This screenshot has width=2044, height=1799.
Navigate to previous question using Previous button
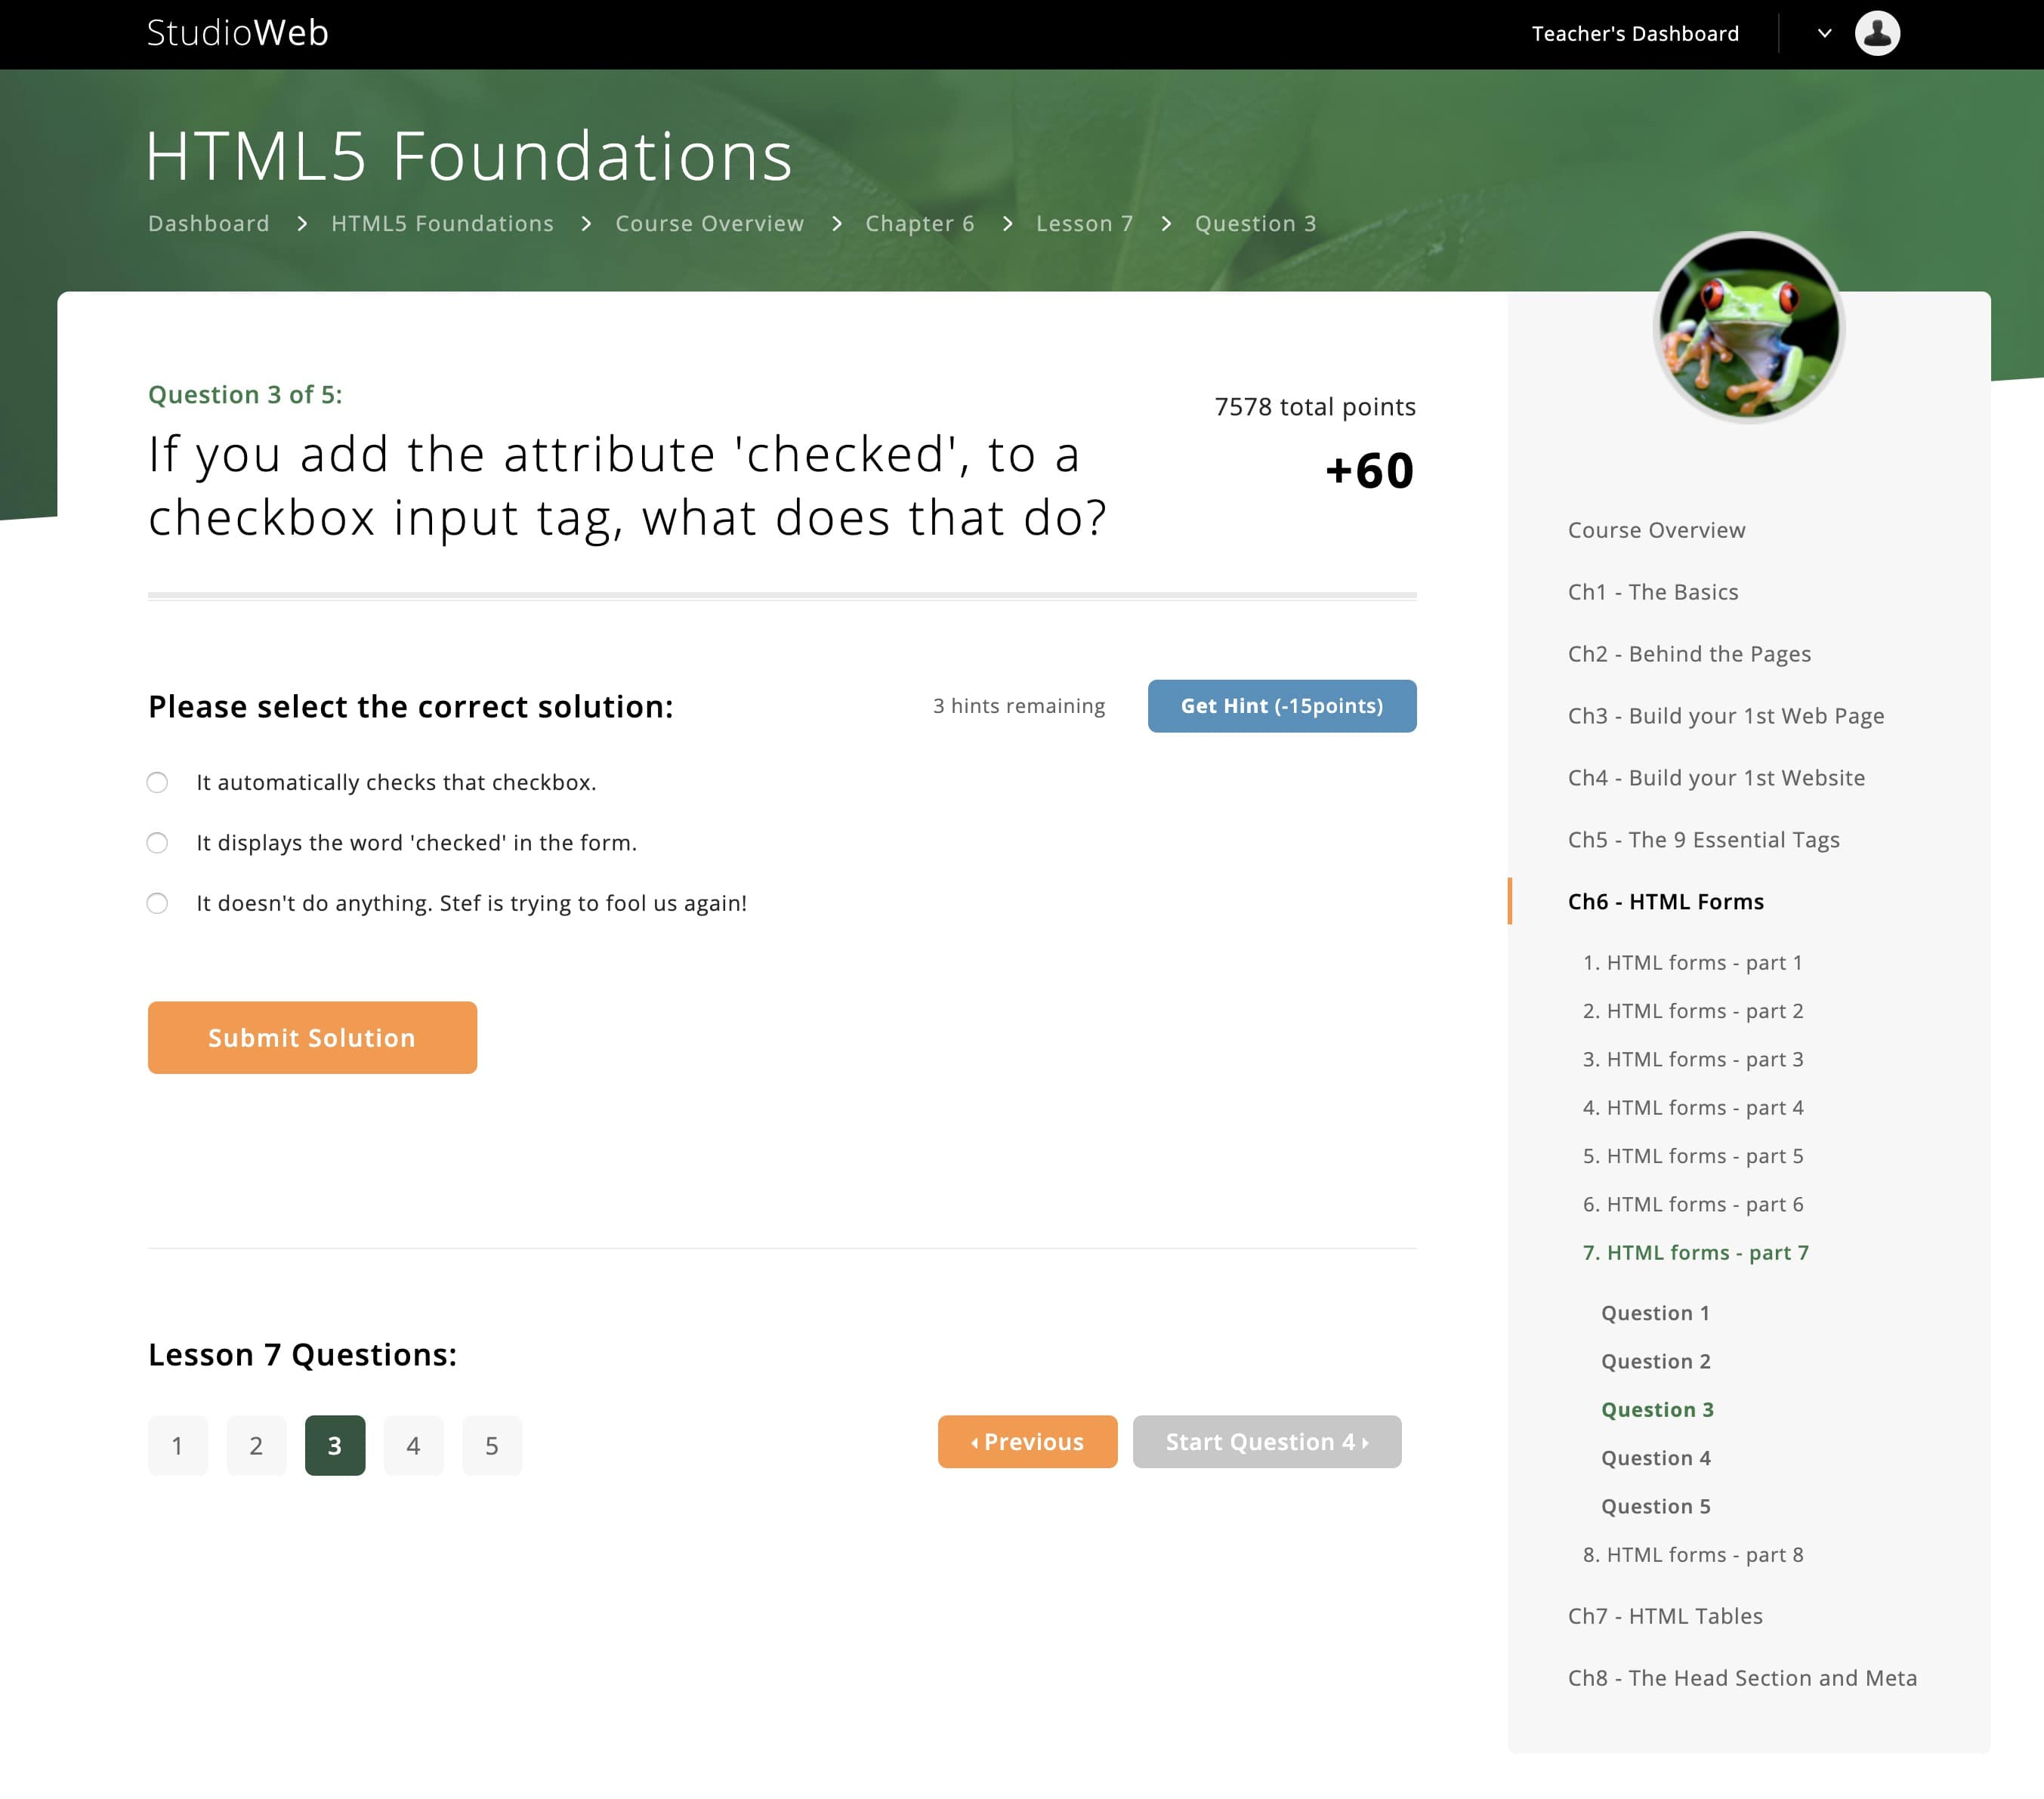(x=1026, y=1441)
